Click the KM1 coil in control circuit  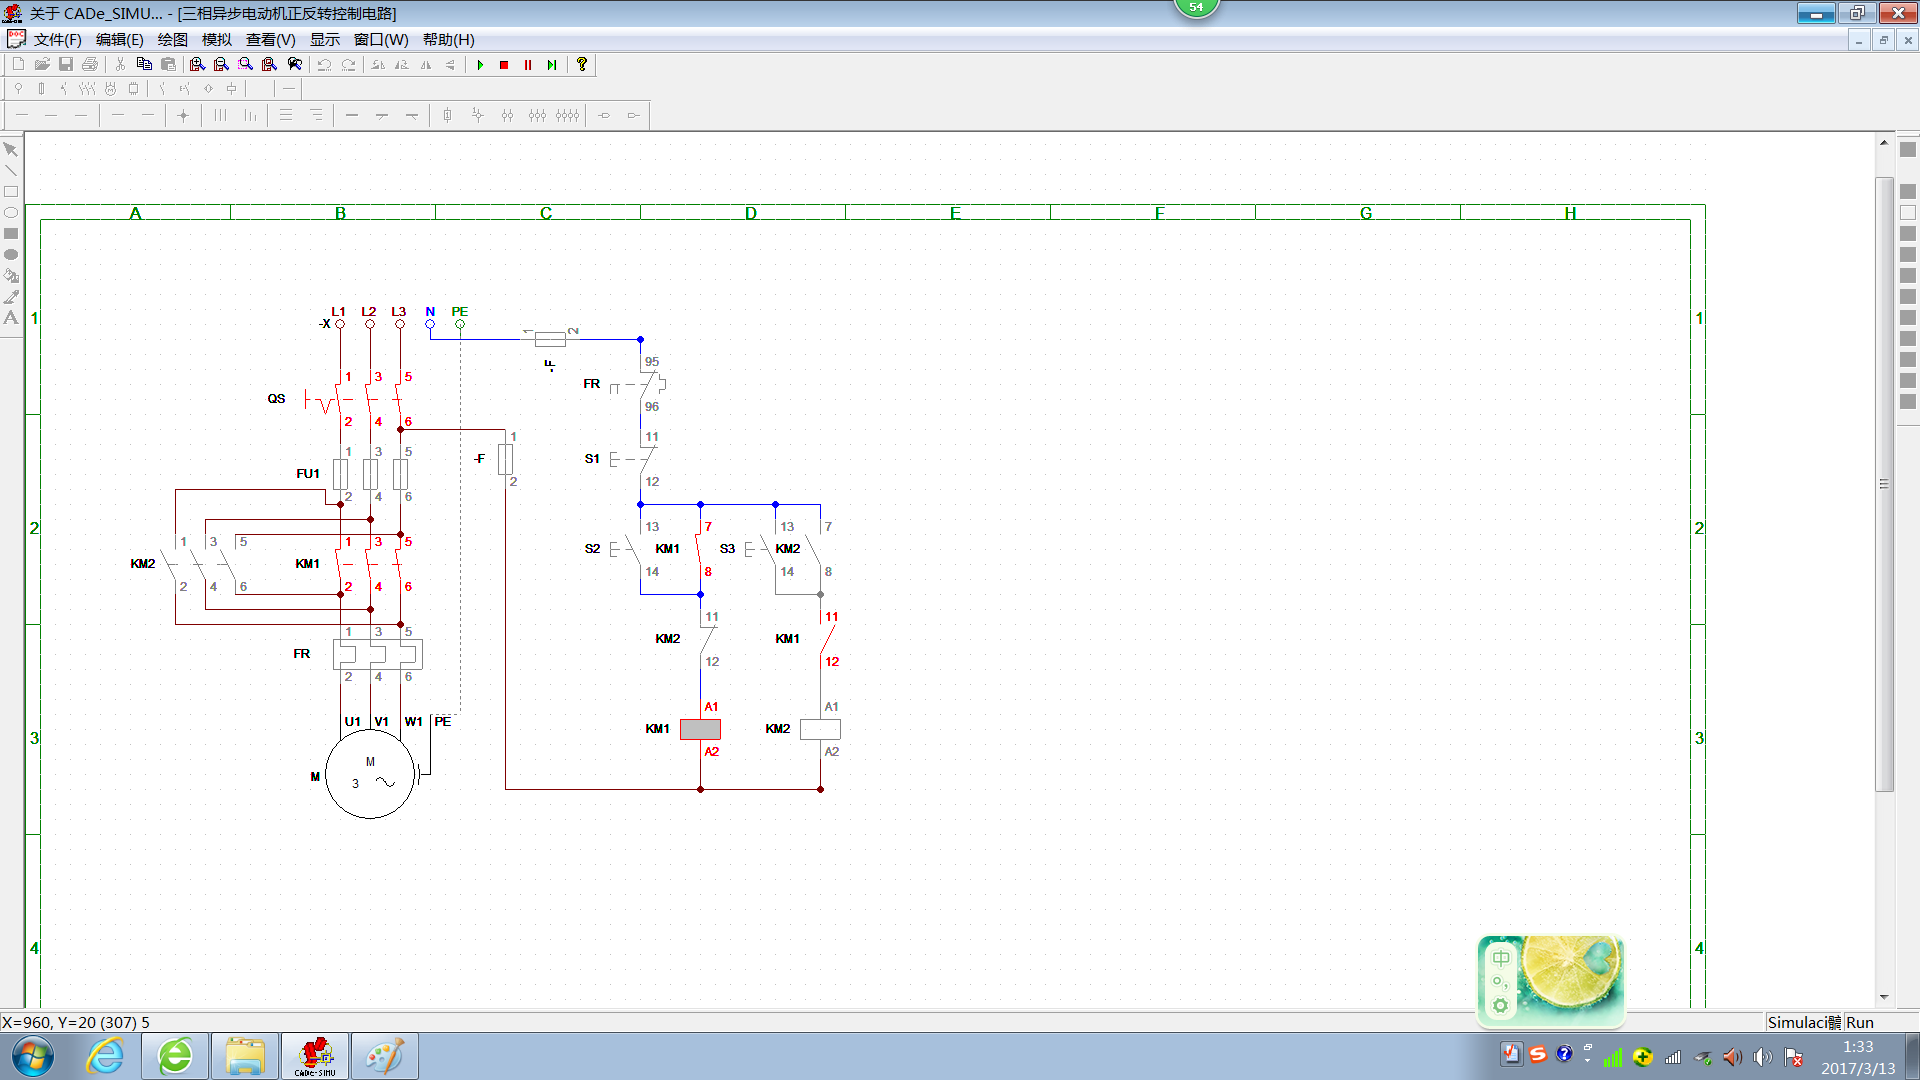700,729
